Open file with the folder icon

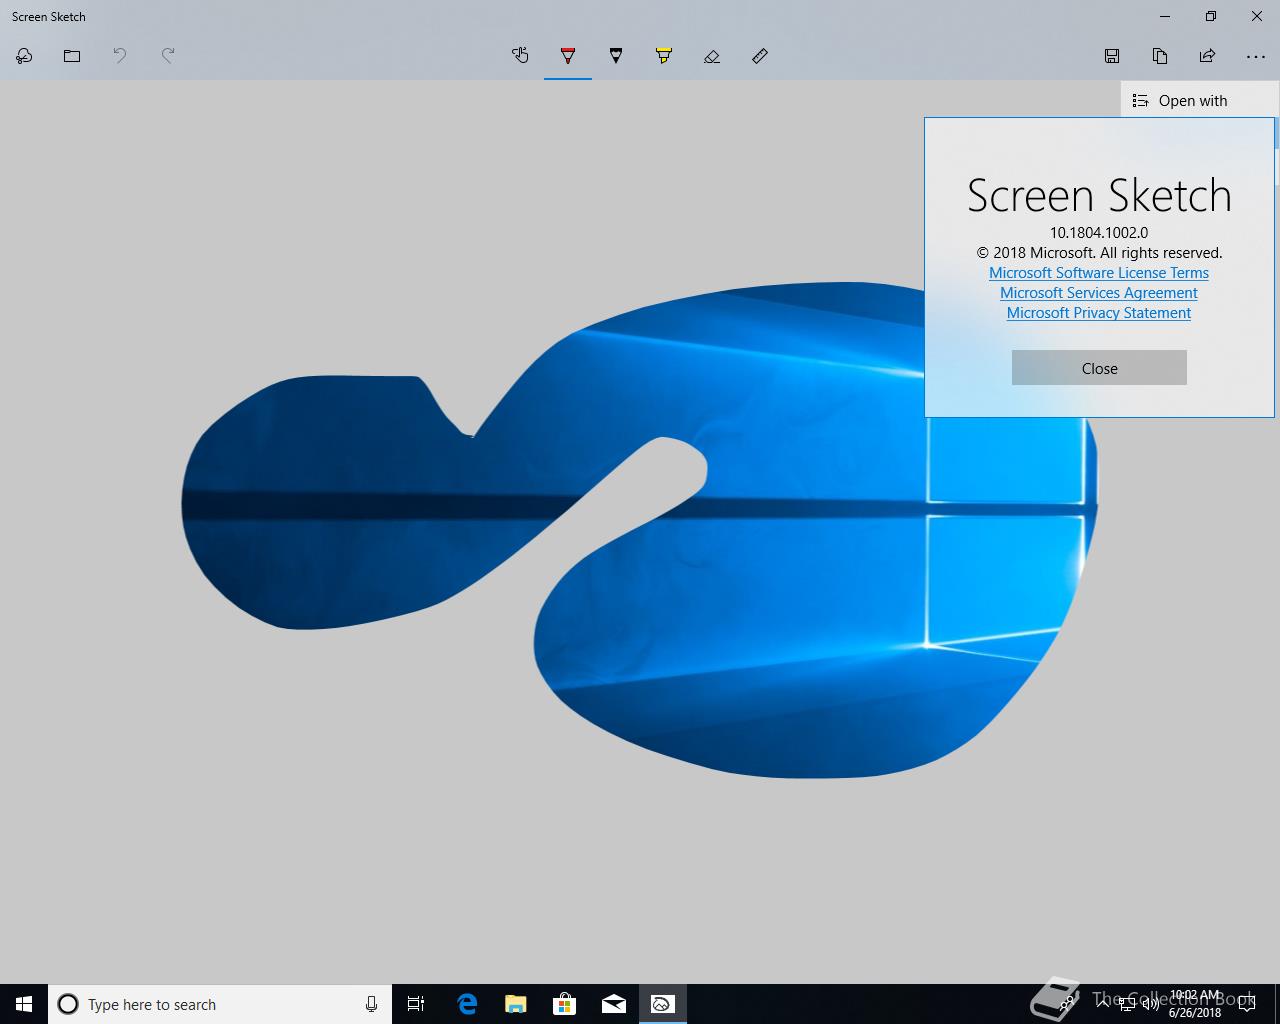coord(72,56)
